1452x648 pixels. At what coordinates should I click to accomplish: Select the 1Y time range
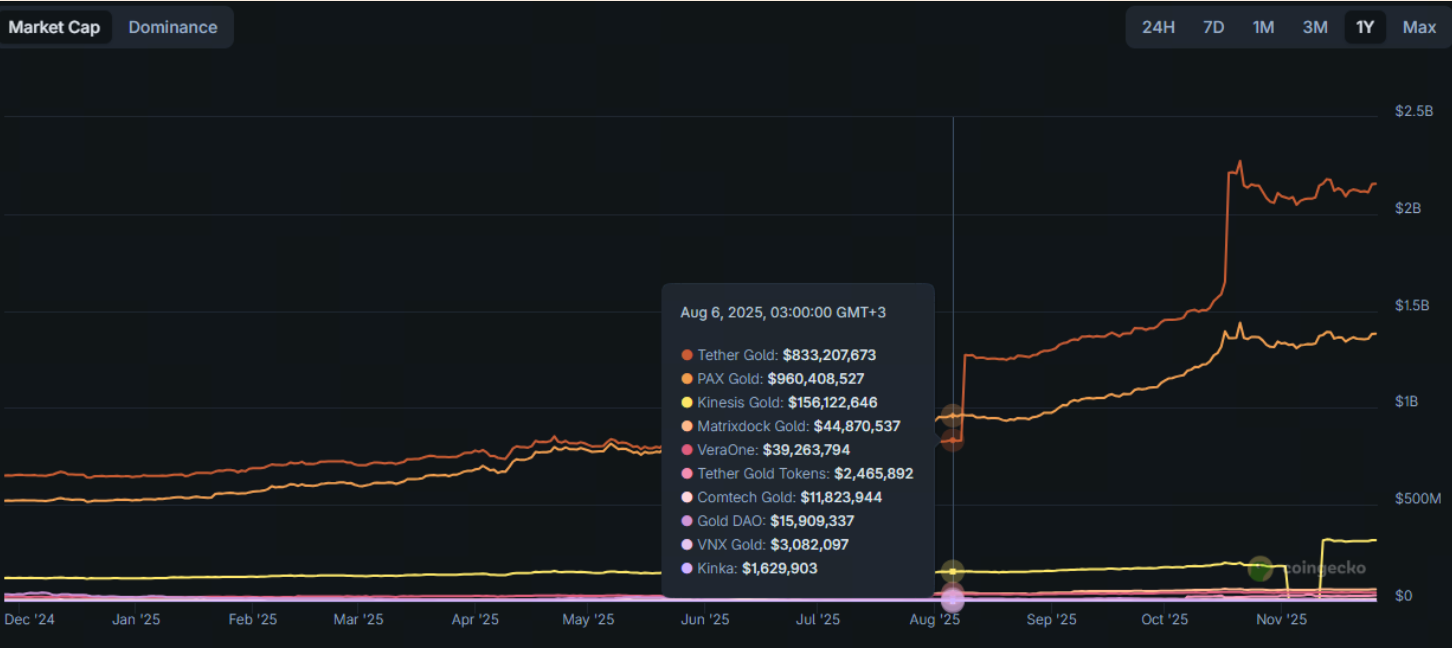[x=1365, y=27]
